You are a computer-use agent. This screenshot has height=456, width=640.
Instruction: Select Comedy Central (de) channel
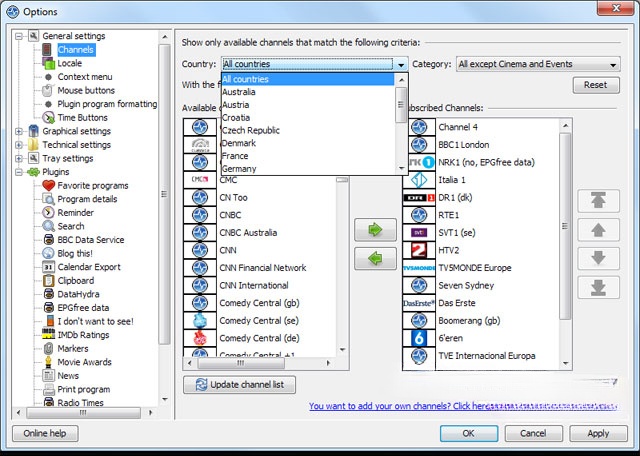point(259,338)
